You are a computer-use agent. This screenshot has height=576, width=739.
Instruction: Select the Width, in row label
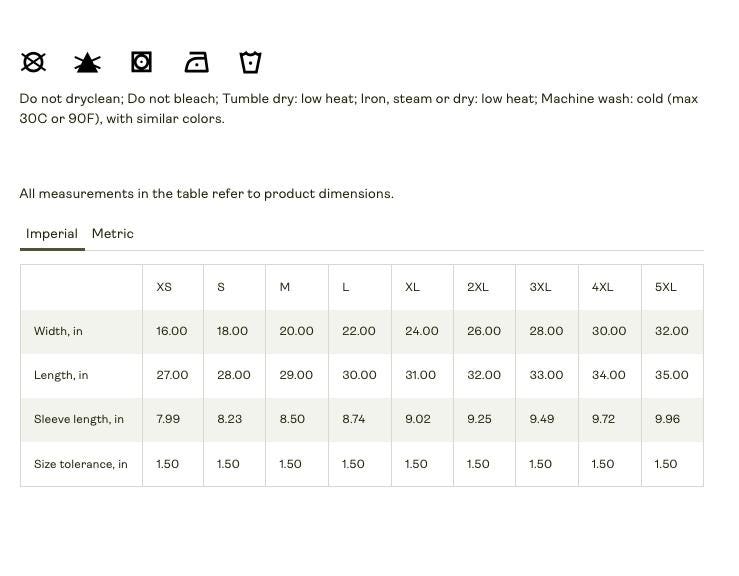point(58,331)
